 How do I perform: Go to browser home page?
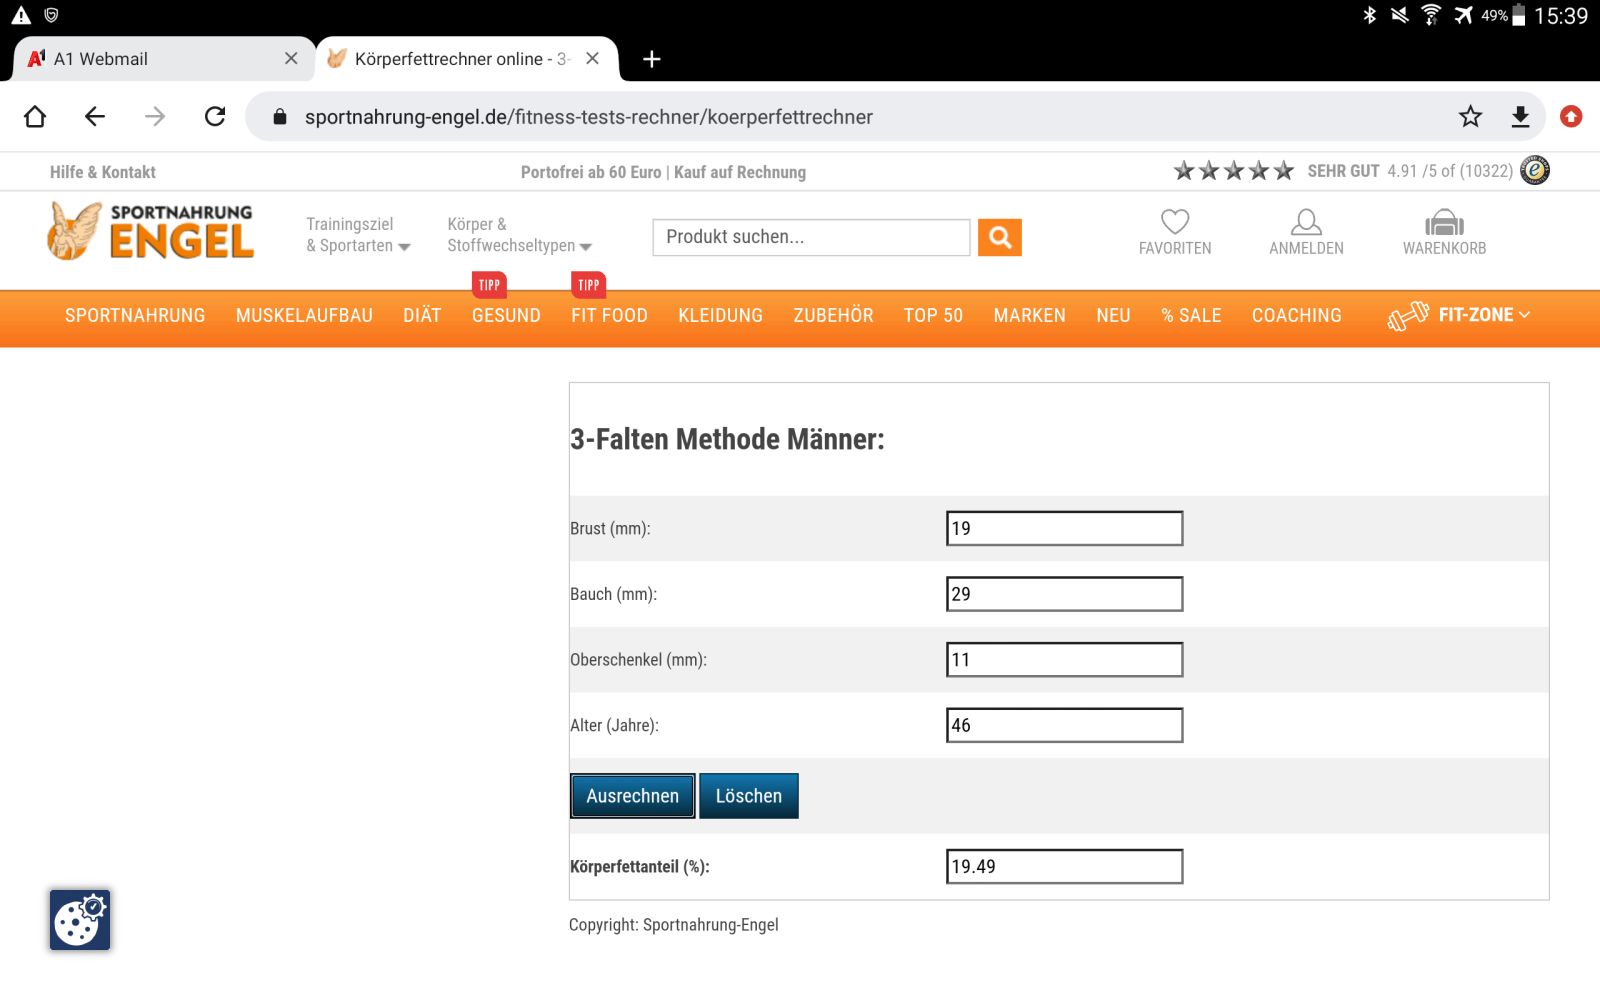[35, 117]
